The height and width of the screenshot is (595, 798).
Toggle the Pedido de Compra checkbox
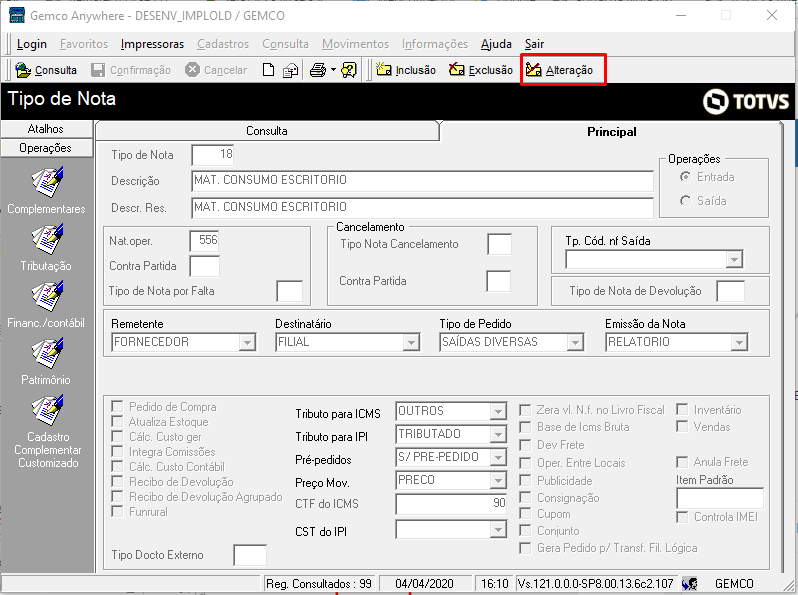coord(118,407)
